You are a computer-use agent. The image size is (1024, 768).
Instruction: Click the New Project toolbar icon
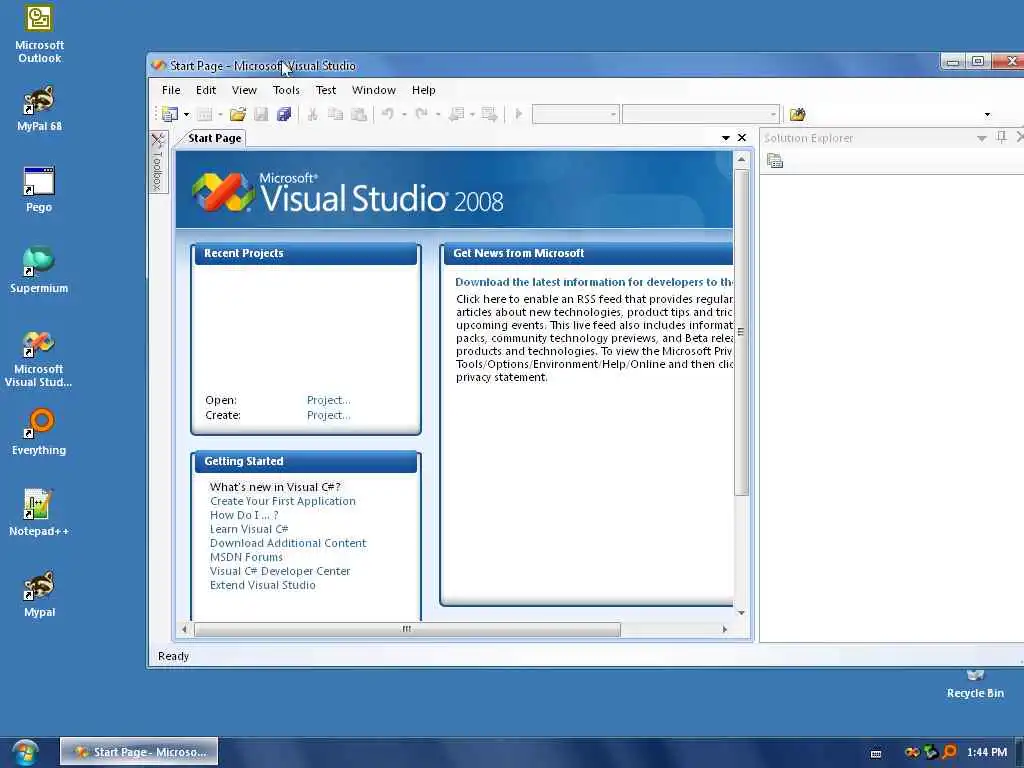pyautogui.click(x=170, y=114)
